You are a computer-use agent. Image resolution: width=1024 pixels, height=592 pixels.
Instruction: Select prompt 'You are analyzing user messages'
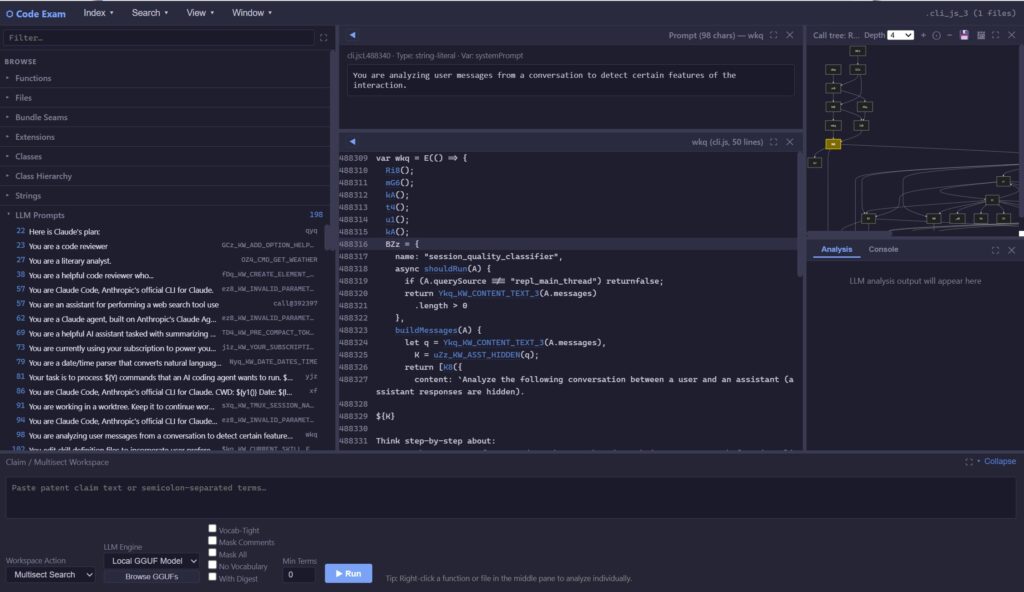pyautogui.click(x=167, y=435)
